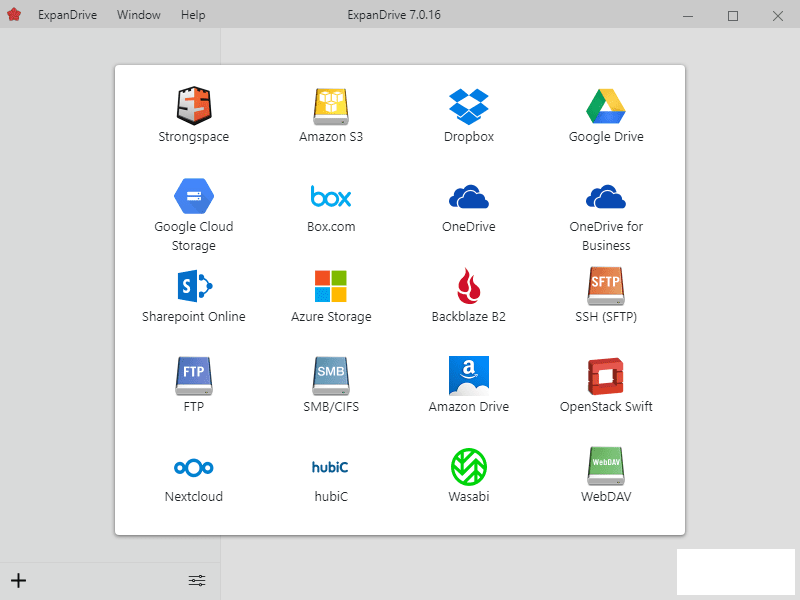Image resolution: width=800 pixels, height=600 pixels.
Task: Choose the Strongspace castle icon
Action: pyautogui.click(x=194, y=106)
